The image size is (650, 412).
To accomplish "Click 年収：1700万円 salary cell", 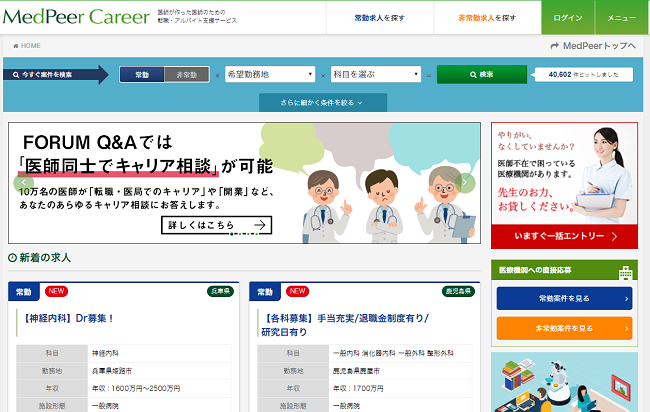I will tap(400, 388).
